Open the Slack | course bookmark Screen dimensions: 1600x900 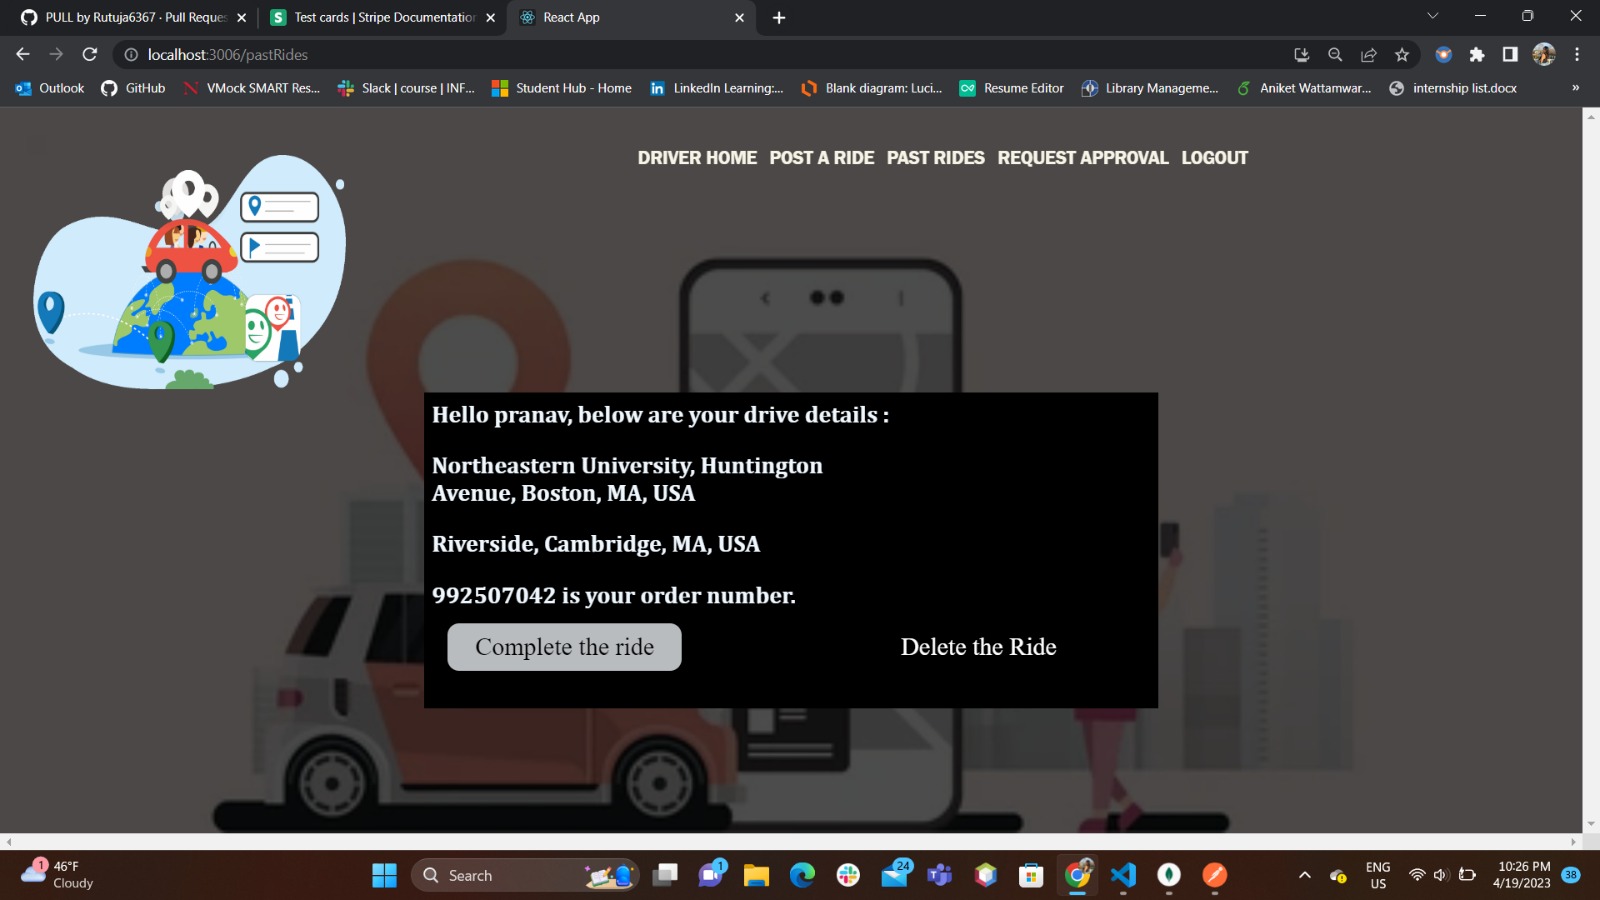404,88
